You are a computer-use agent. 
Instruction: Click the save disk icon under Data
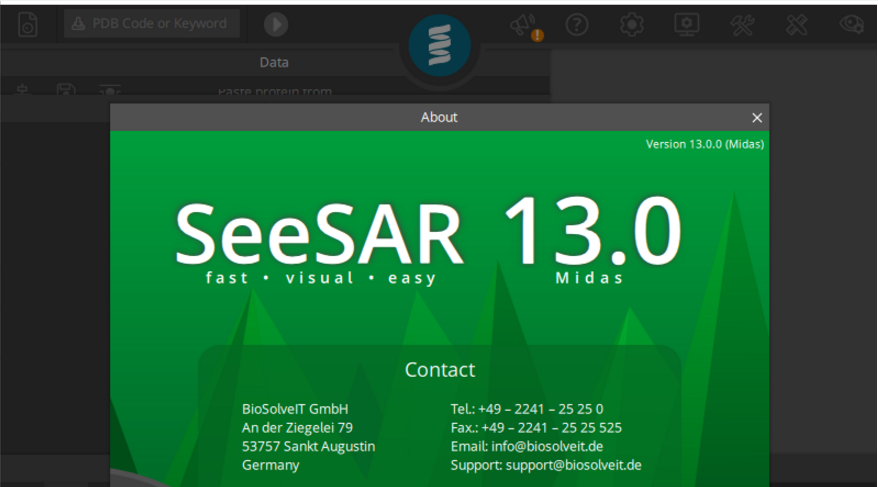[66, 90]
